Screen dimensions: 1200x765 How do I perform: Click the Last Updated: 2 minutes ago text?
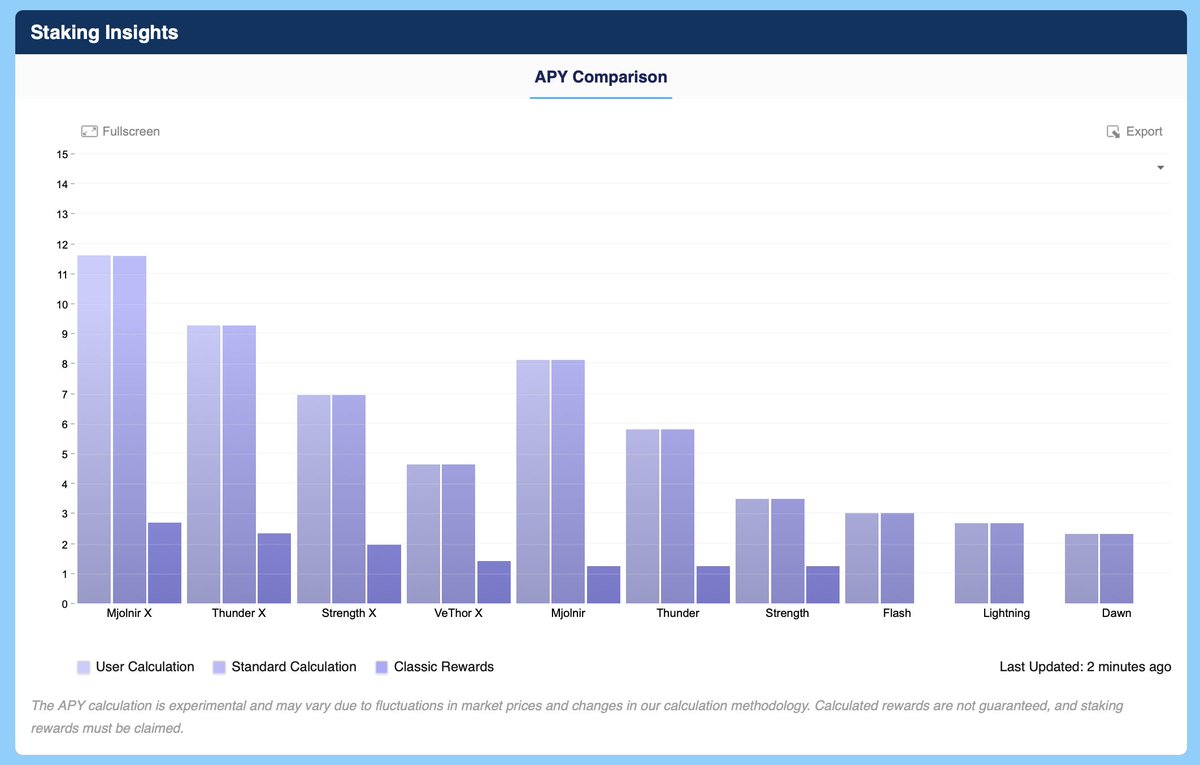(1085, 667)
